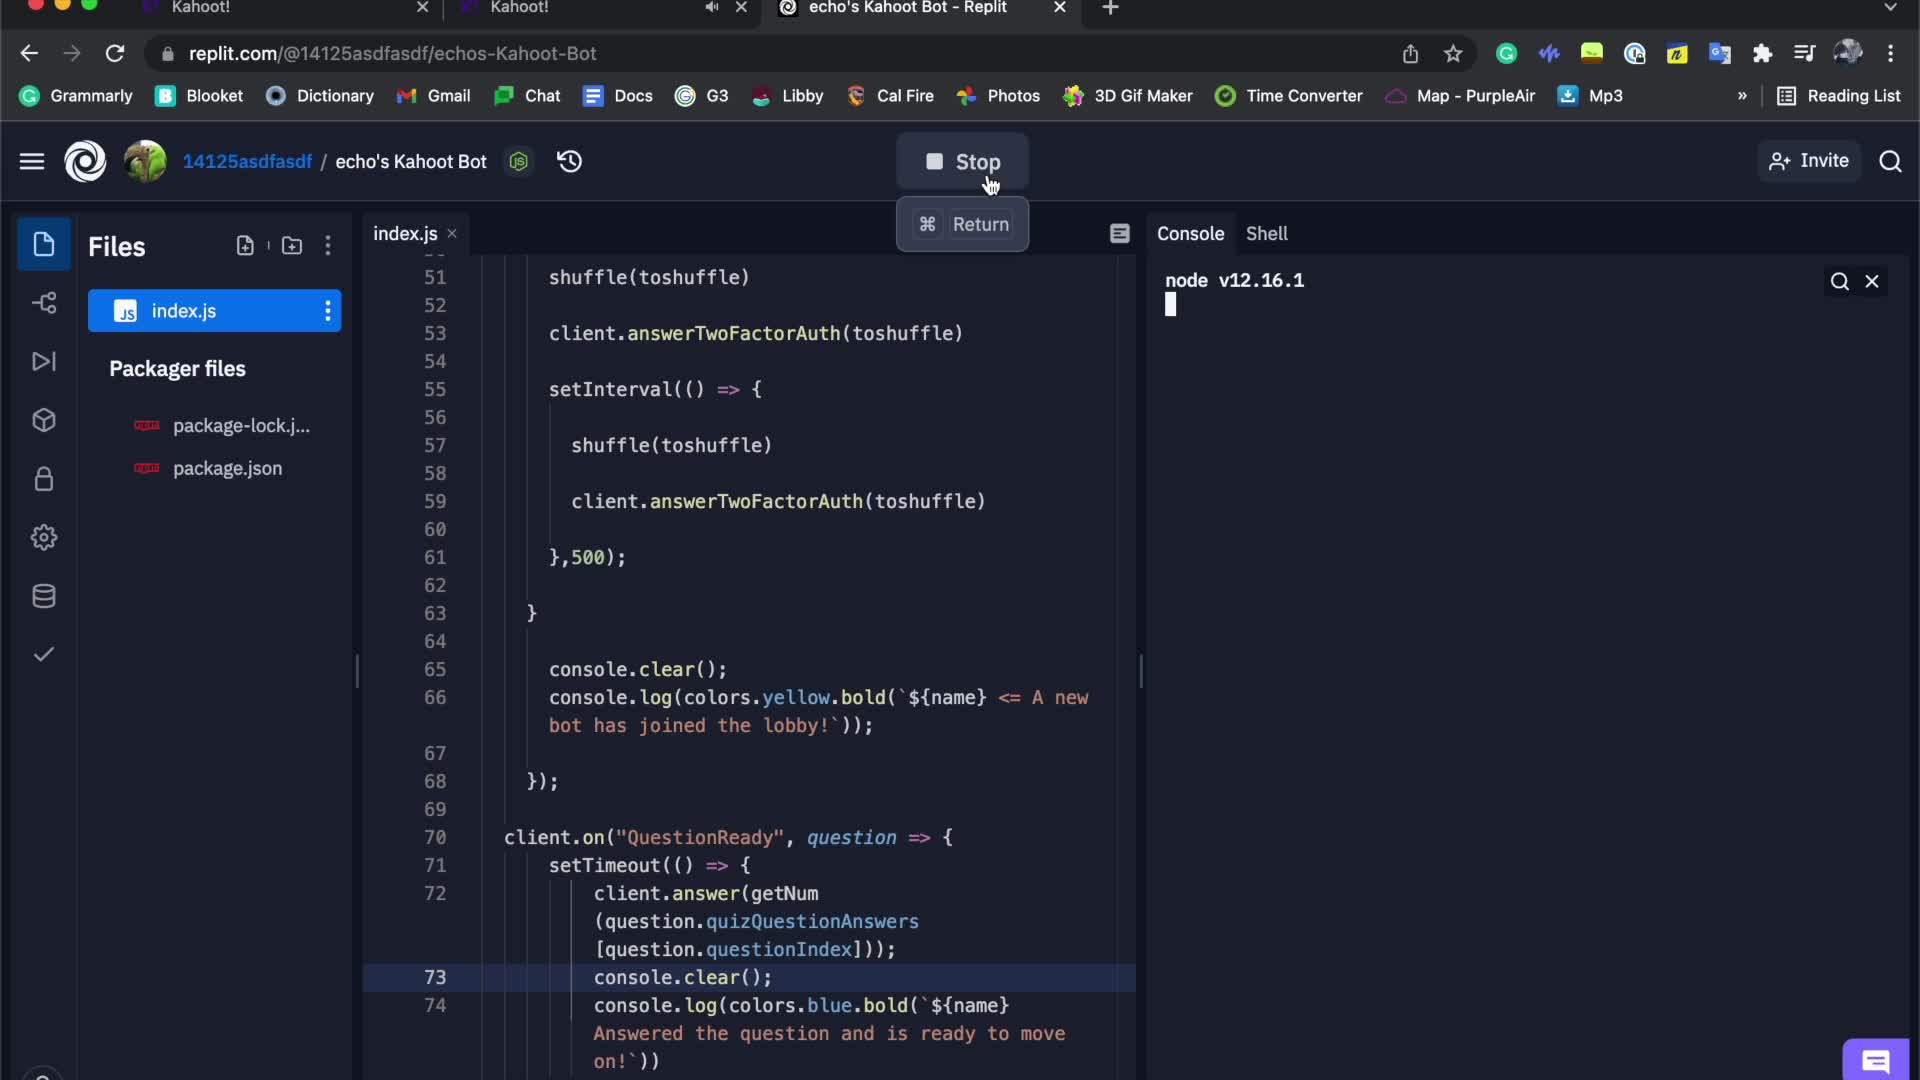Mute the second Kahoot tab audio
Viewport: 1920px width, 1080px height.
pos(711,8)
